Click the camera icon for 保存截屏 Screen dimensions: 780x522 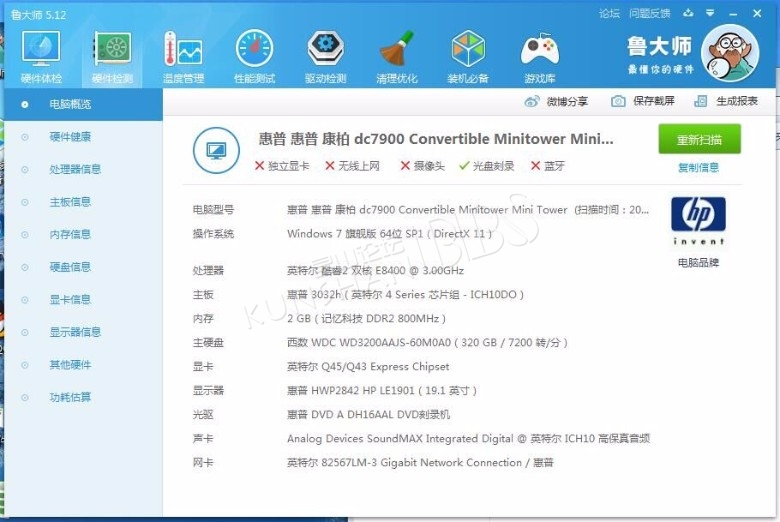(x=618, y=102)
